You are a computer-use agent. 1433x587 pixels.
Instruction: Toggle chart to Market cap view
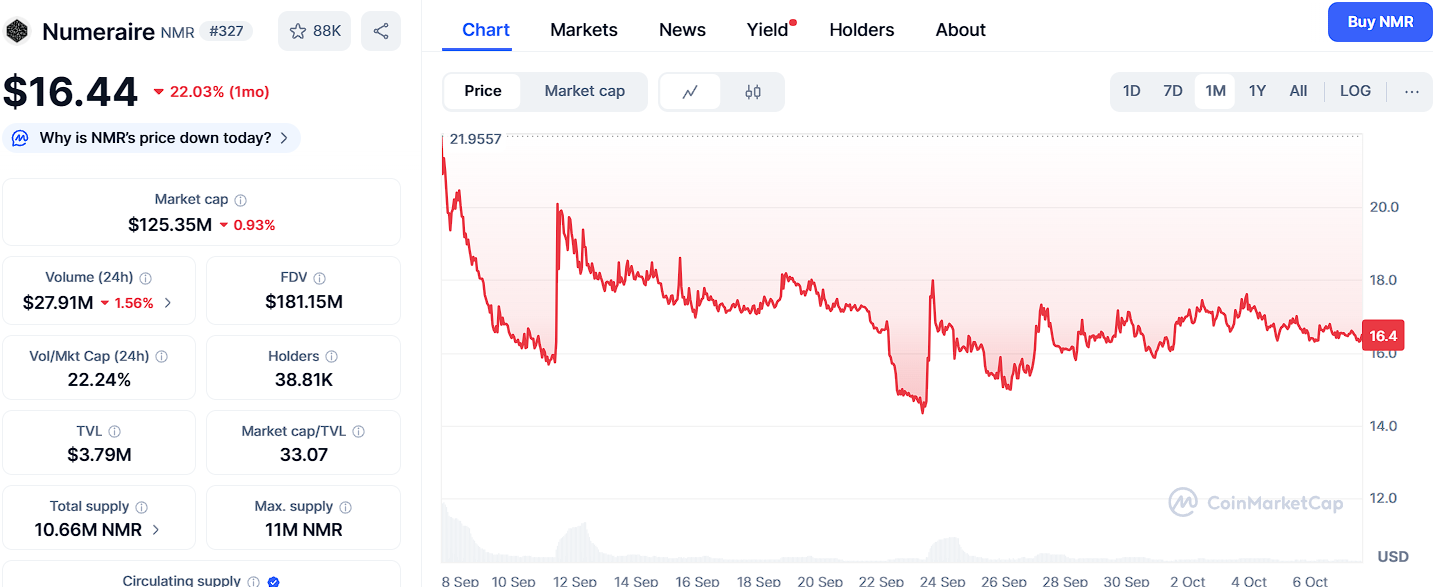pyautogui.click(x=584, y=91)
